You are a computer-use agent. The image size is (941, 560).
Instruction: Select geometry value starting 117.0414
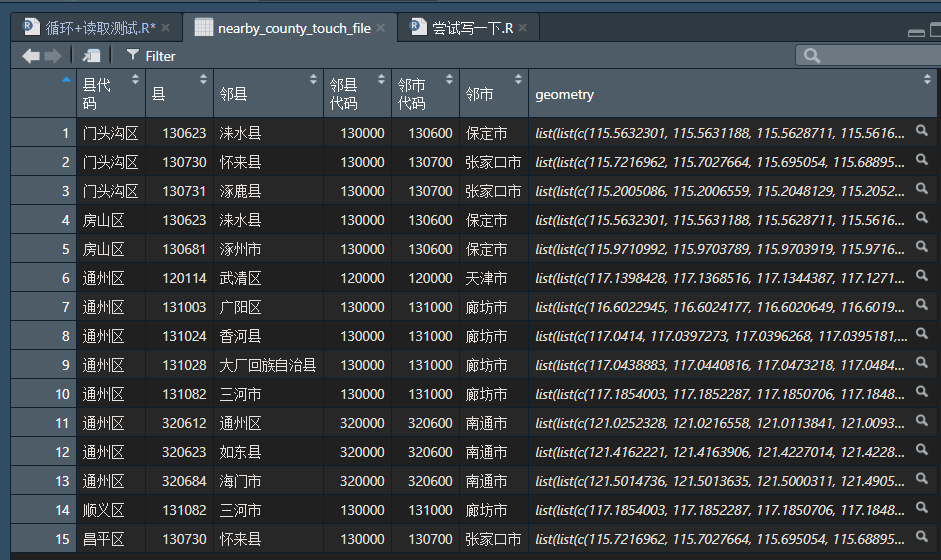point(721,336)
